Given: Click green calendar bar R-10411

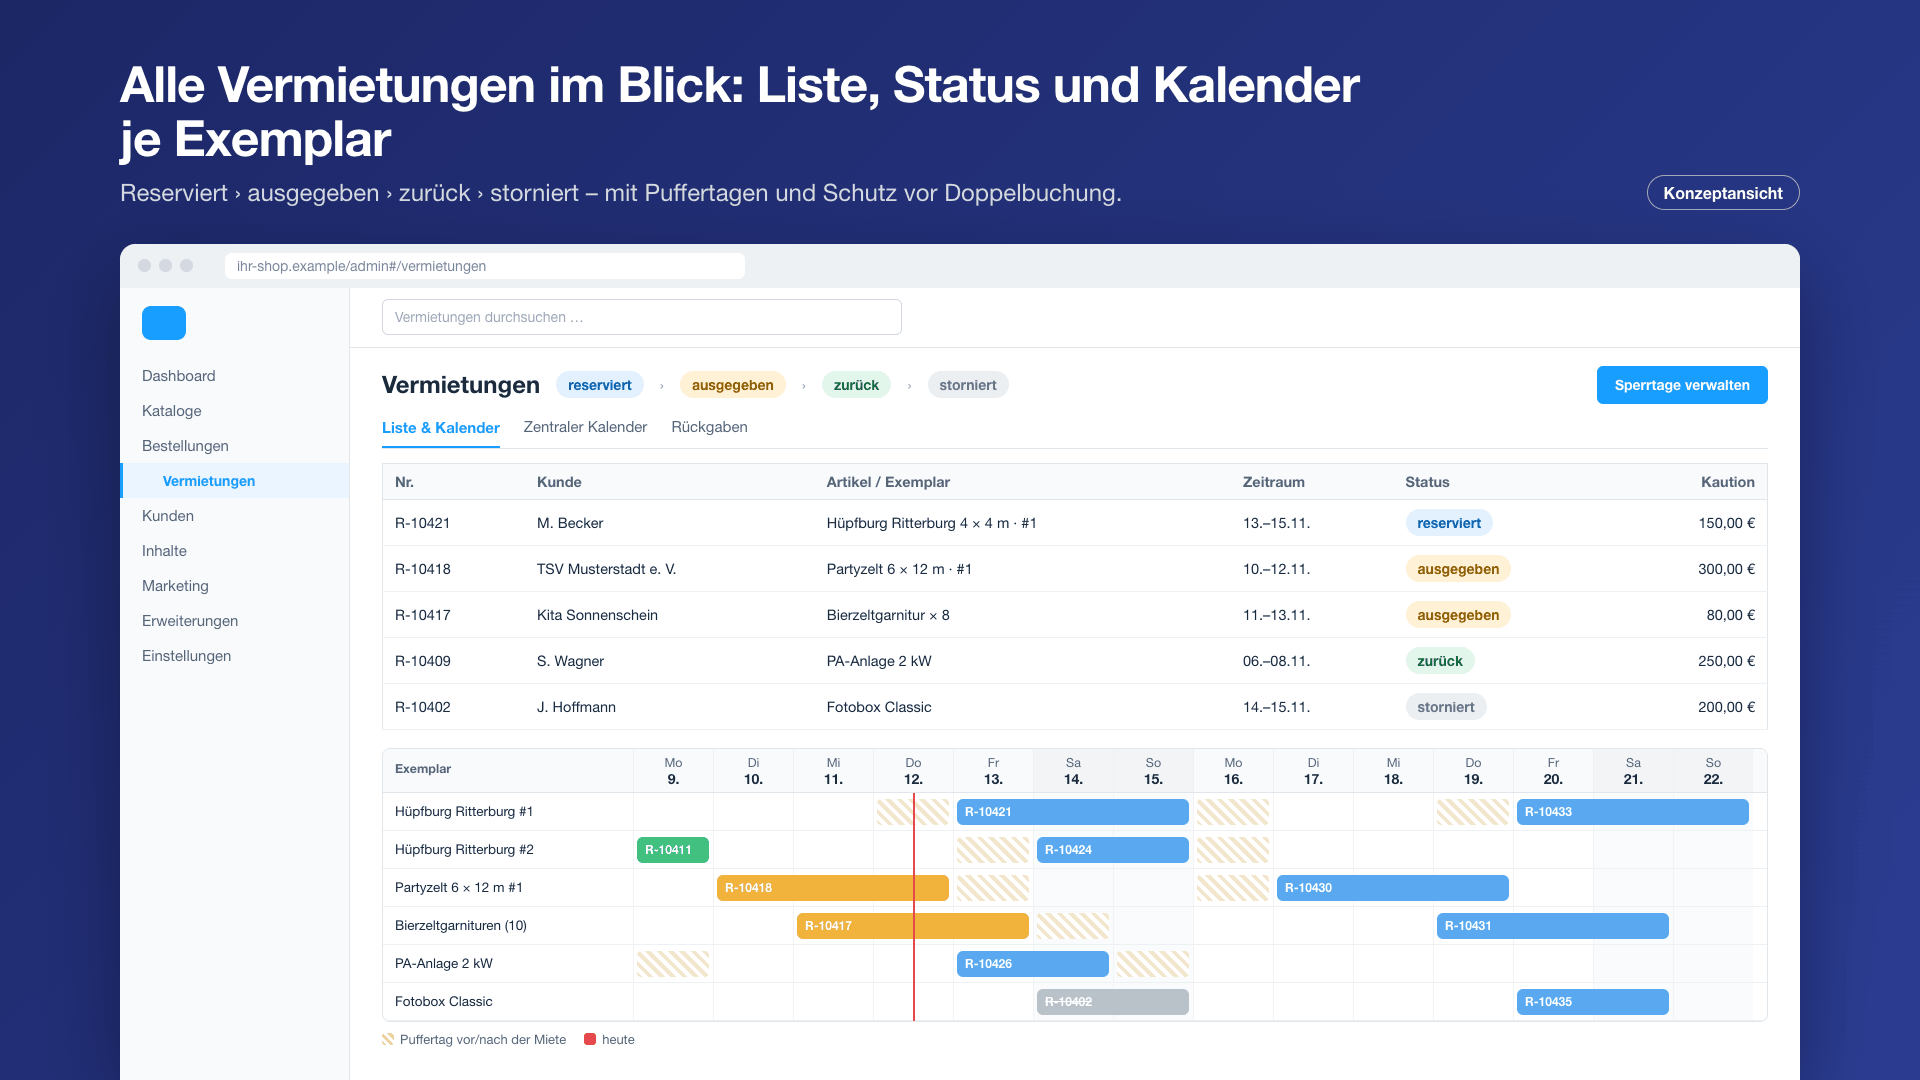Looking at the screenshot, I should click(x=673, y=850).
